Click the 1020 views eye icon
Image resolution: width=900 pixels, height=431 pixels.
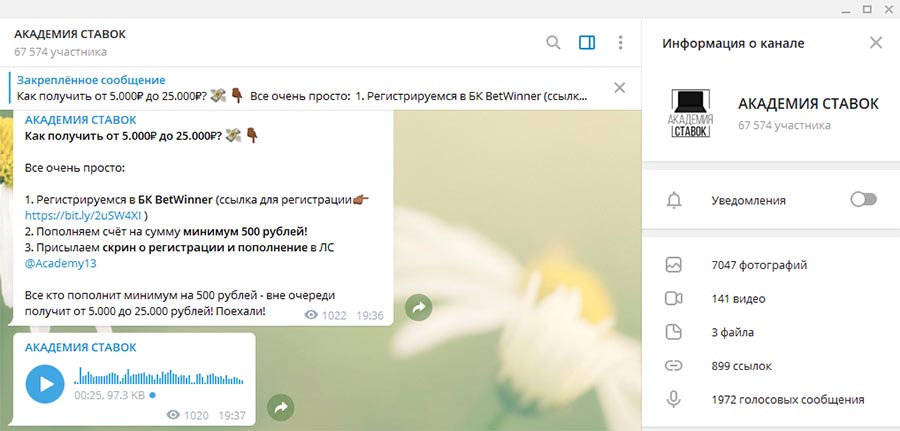(173, 415)
